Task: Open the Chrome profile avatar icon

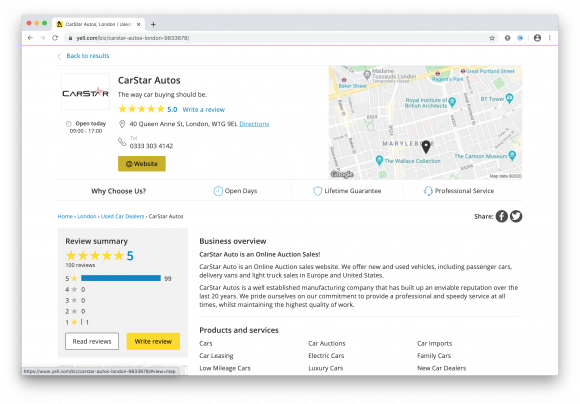Action: coord(537,38)
